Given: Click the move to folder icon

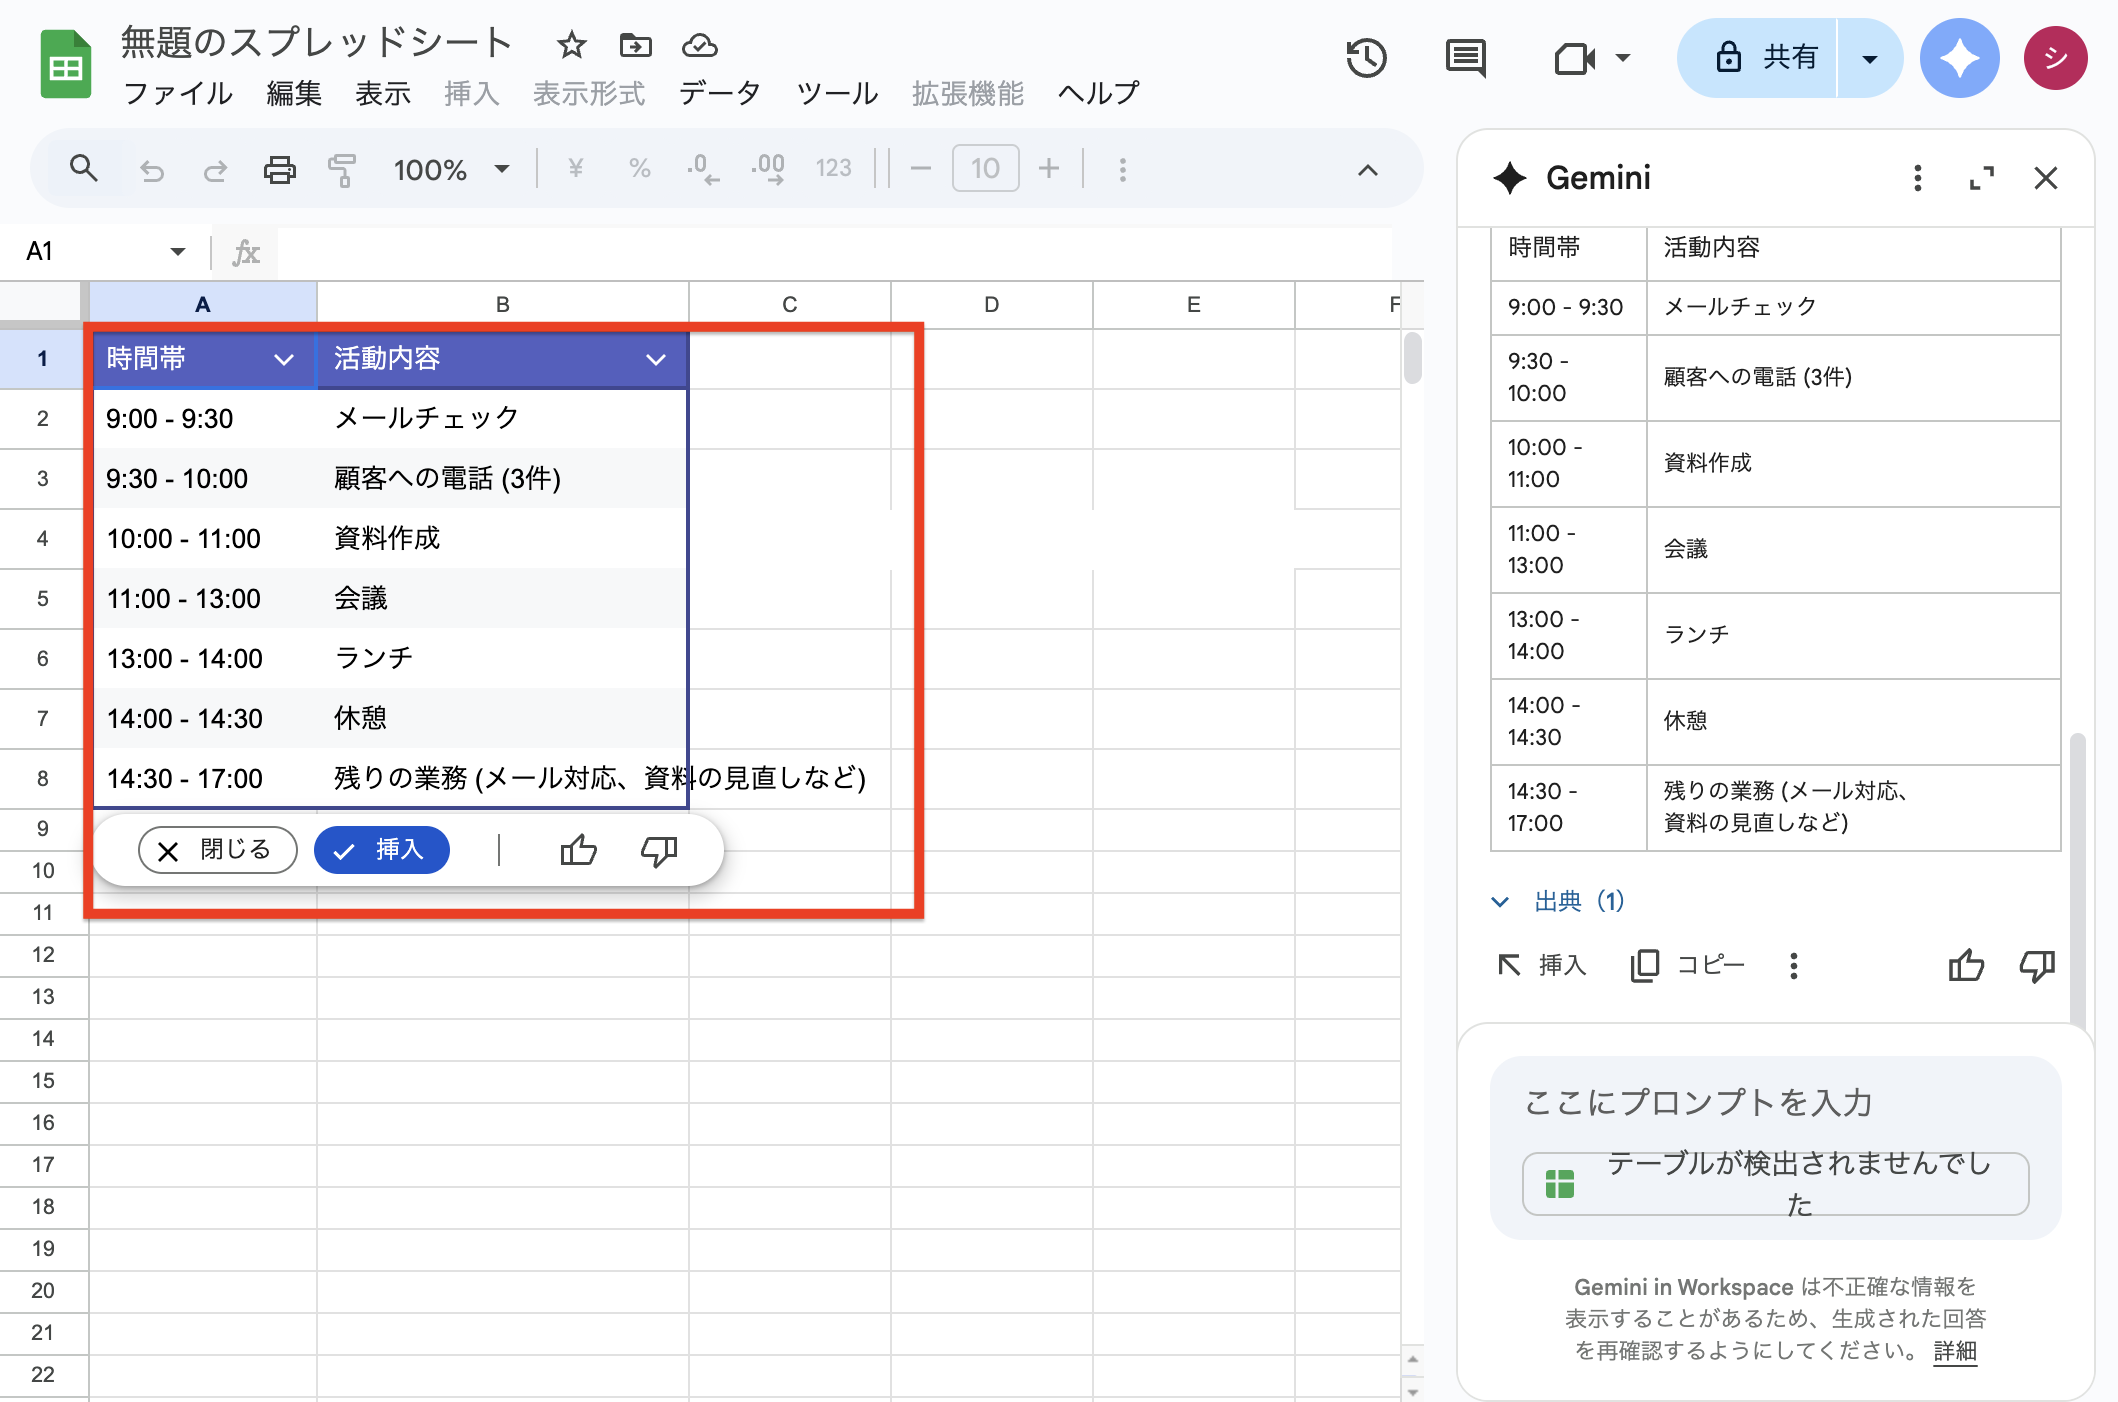Looking at the screenshot, I should [x=635, y=45].
